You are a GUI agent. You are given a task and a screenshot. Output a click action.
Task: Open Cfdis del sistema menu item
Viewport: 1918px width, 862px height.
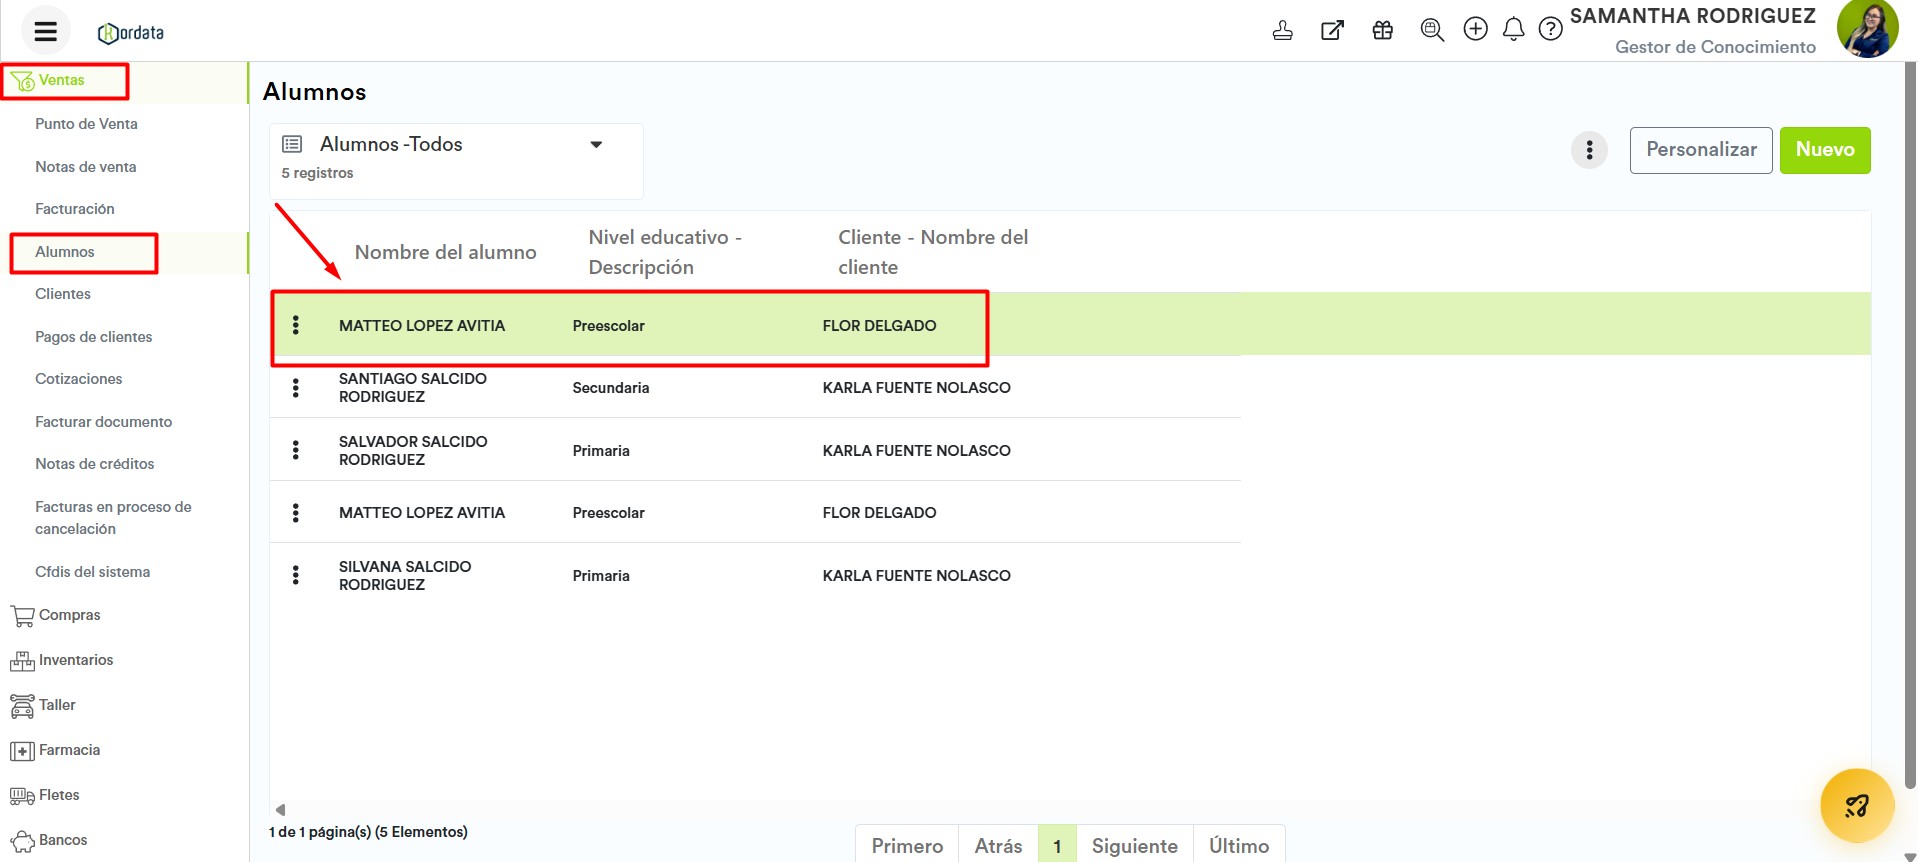point(92,572)
